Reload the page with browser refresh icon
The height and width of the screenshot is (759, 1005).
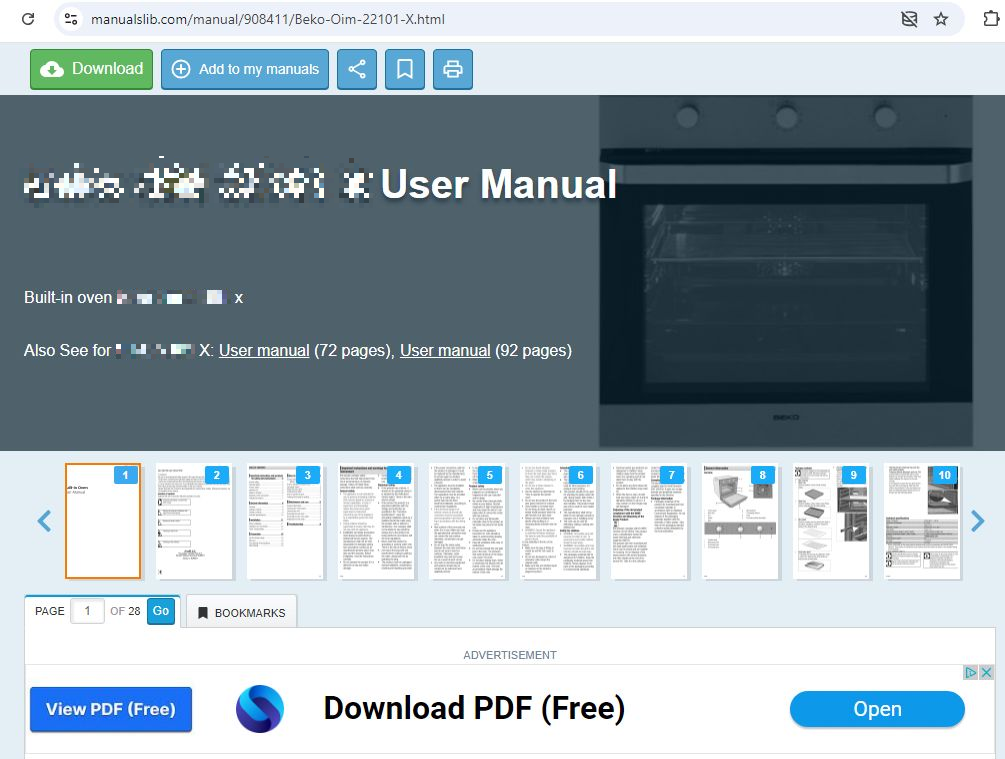point(28,19)
